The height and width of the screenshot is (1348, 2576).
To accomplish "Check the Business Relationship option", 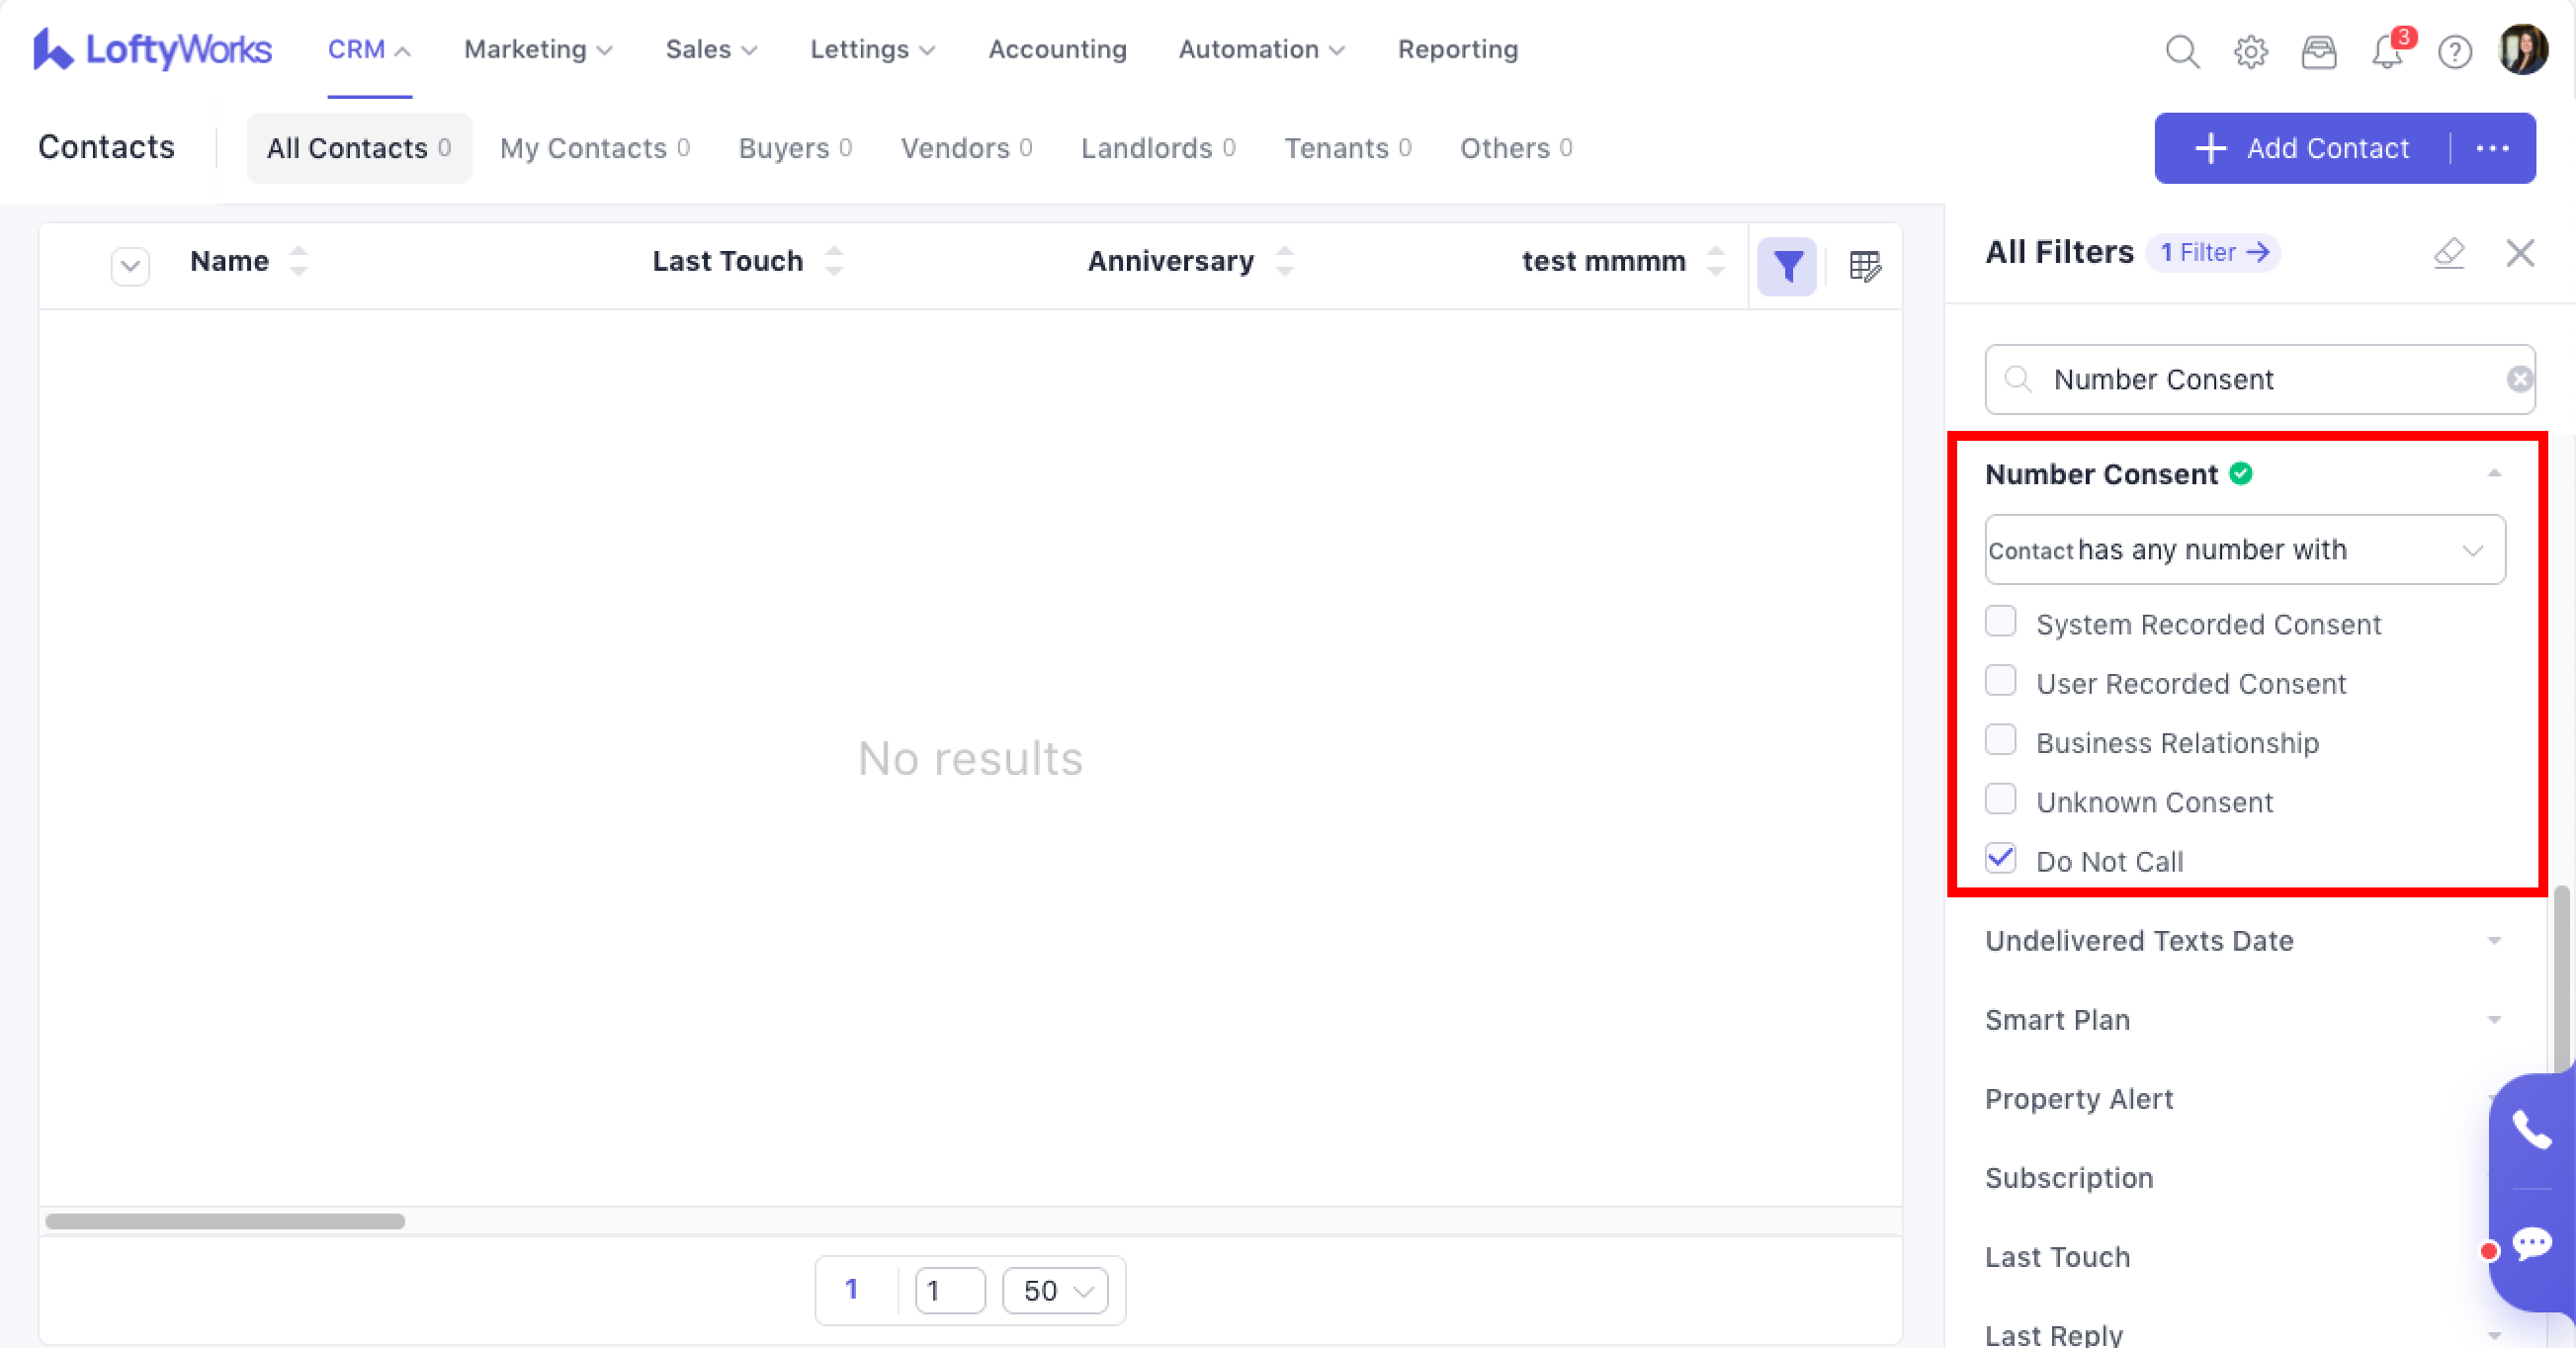I will [2001, 741].
